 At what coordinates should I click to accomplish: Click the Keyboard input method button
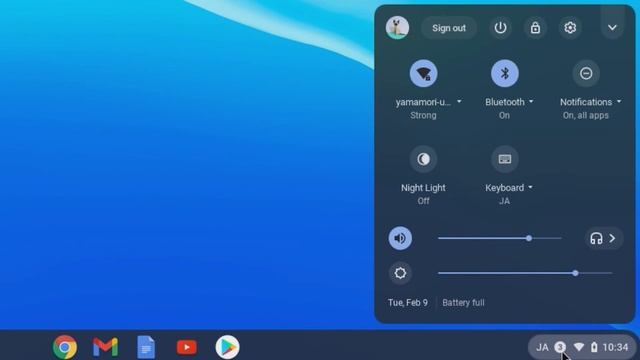coord(505,159)
